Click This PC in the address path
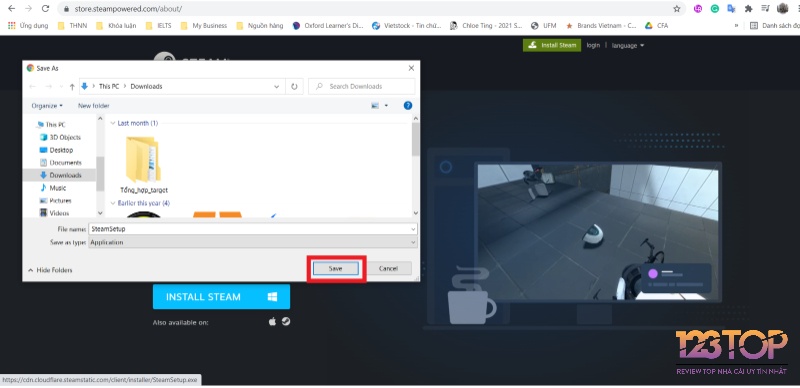Viewport: 800px width, 388px height. click(x=109, y=86)
